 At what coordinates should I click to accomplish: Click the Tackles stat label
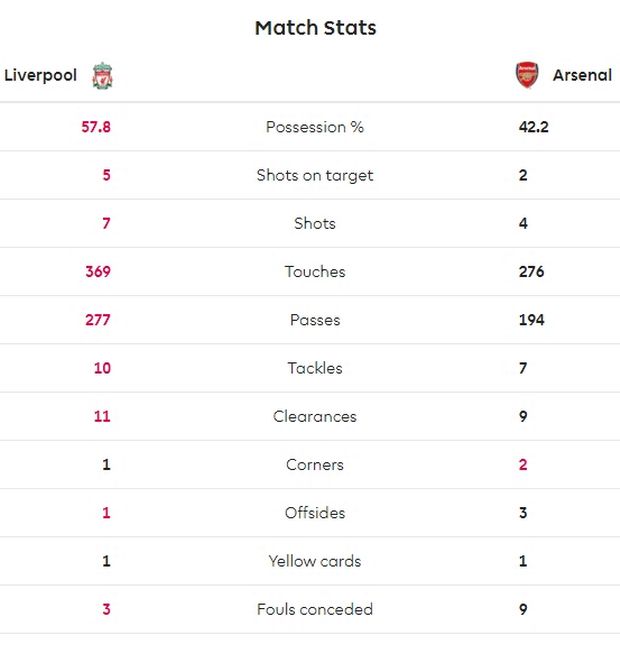pyautogui.click(x=315, y=368)
